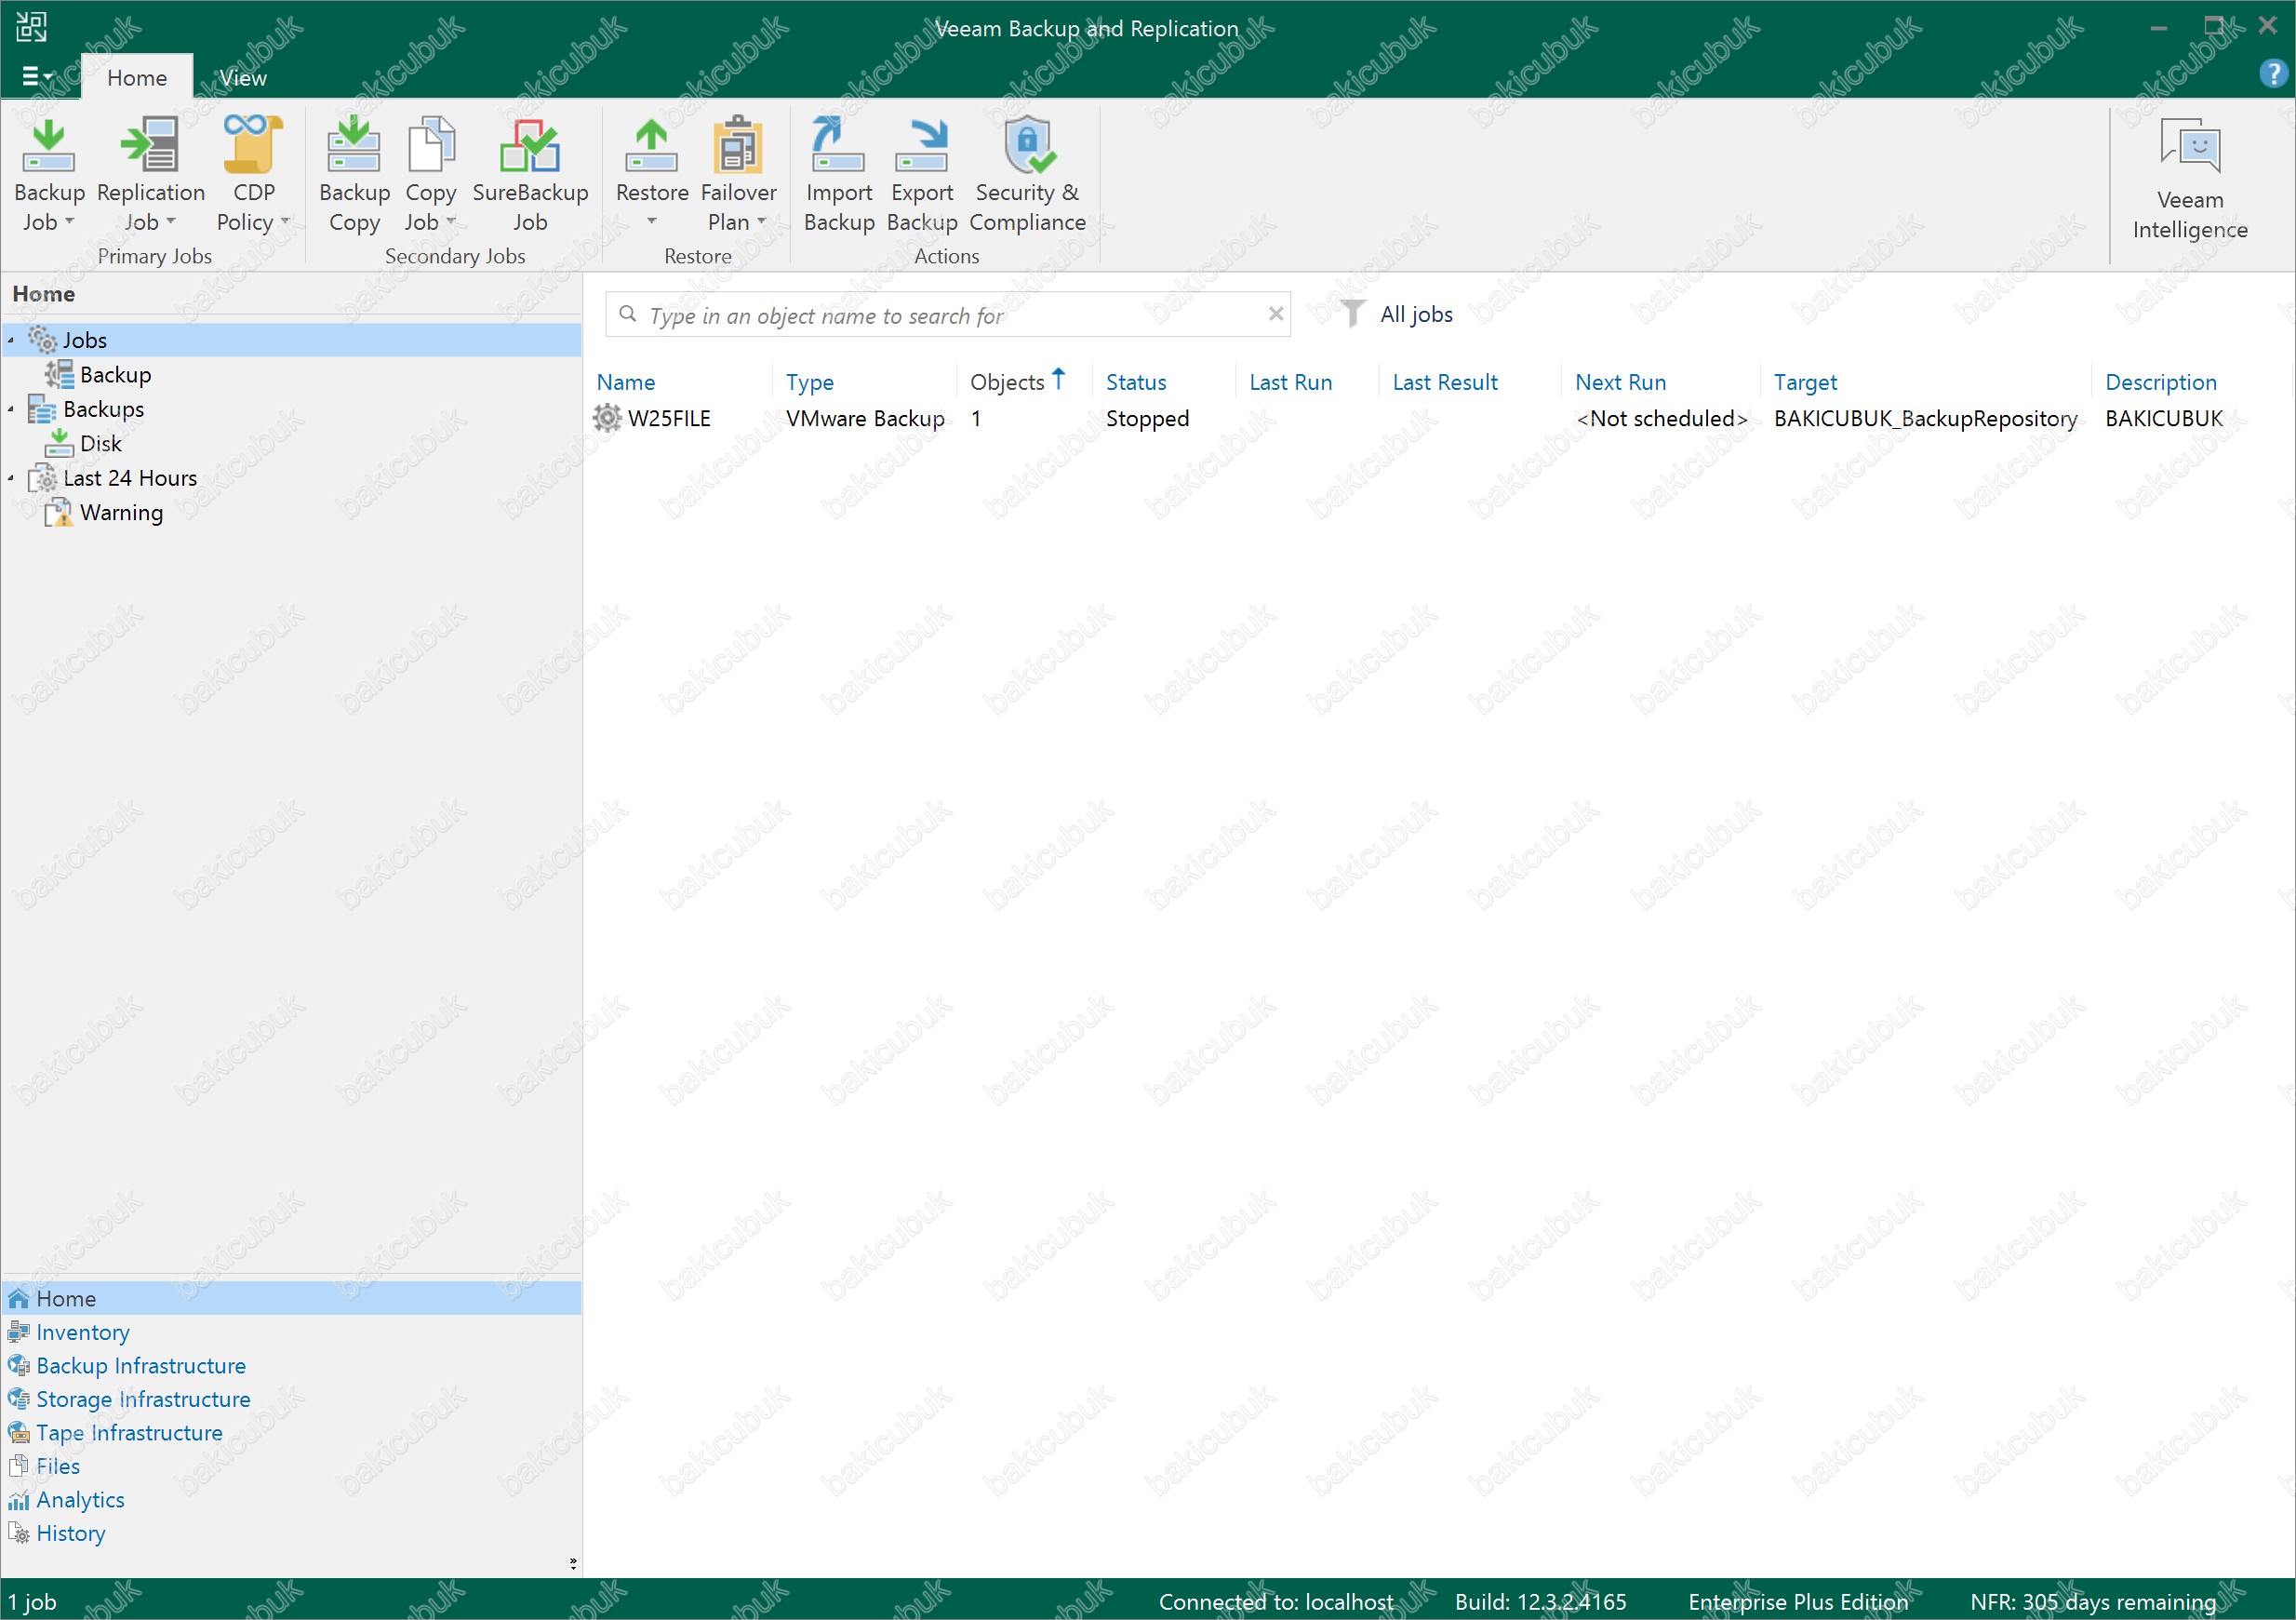Screen dimensions: 2296x1620
Task: Open Security & Compliance analyzer
Action: click(x=1027, y=147)
